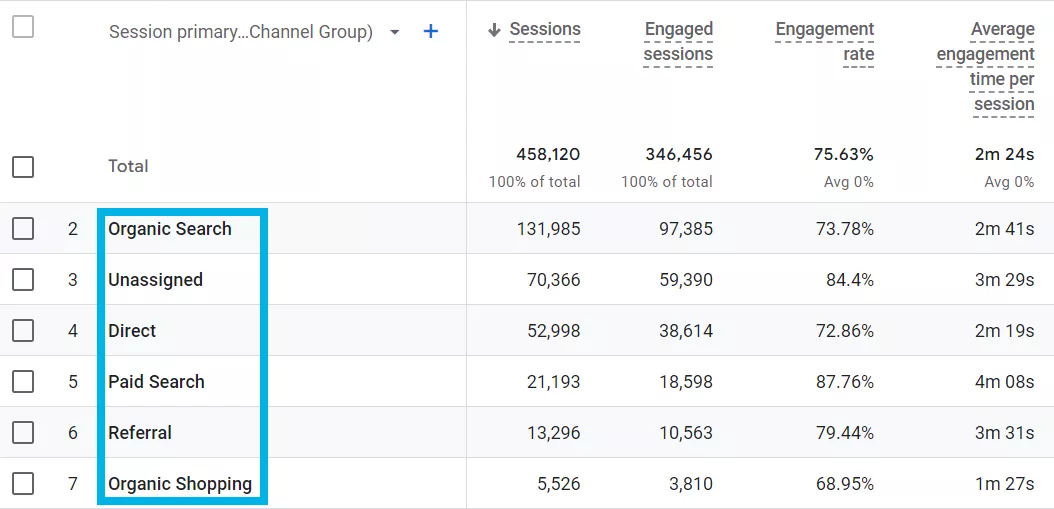Click total engaged sessions value 346,456

(x=679, y=155)
